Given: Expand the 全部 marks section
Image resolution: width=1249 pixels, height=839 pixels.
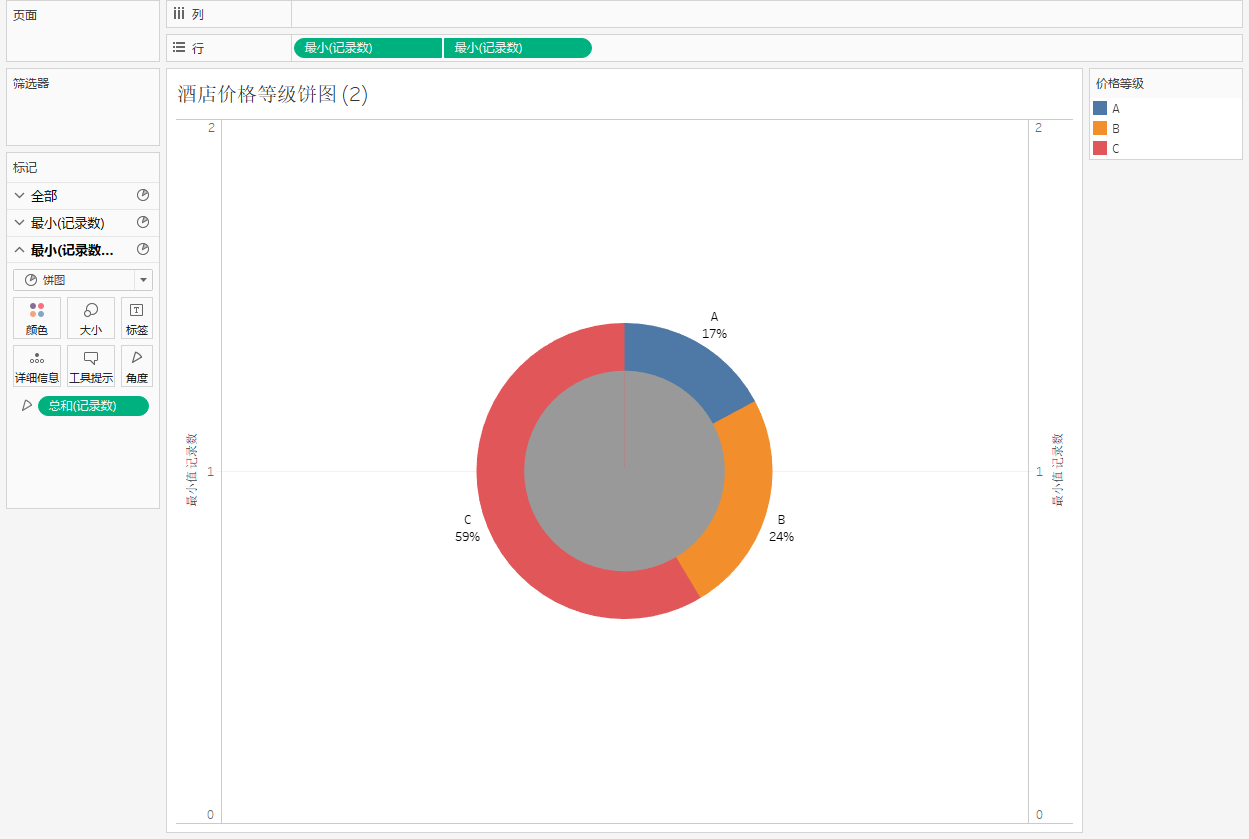Looking at the screenshot, I should coord(19,196).
